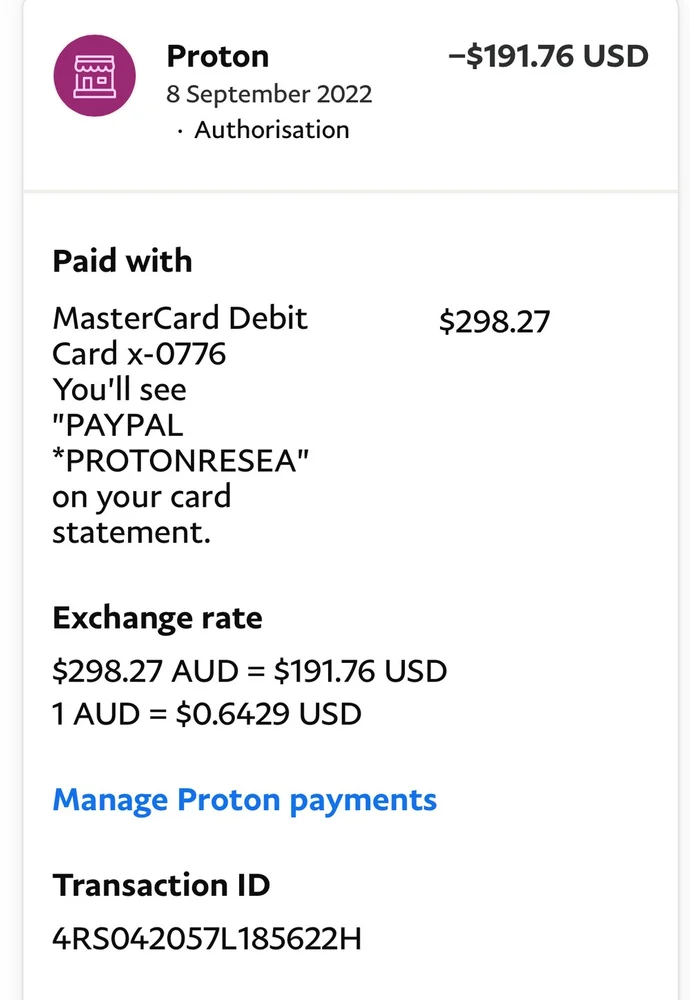Viewport: 690px width, 1000px height.
Task: Tap the 8 September 2022 date
Action: click(269, 94)
